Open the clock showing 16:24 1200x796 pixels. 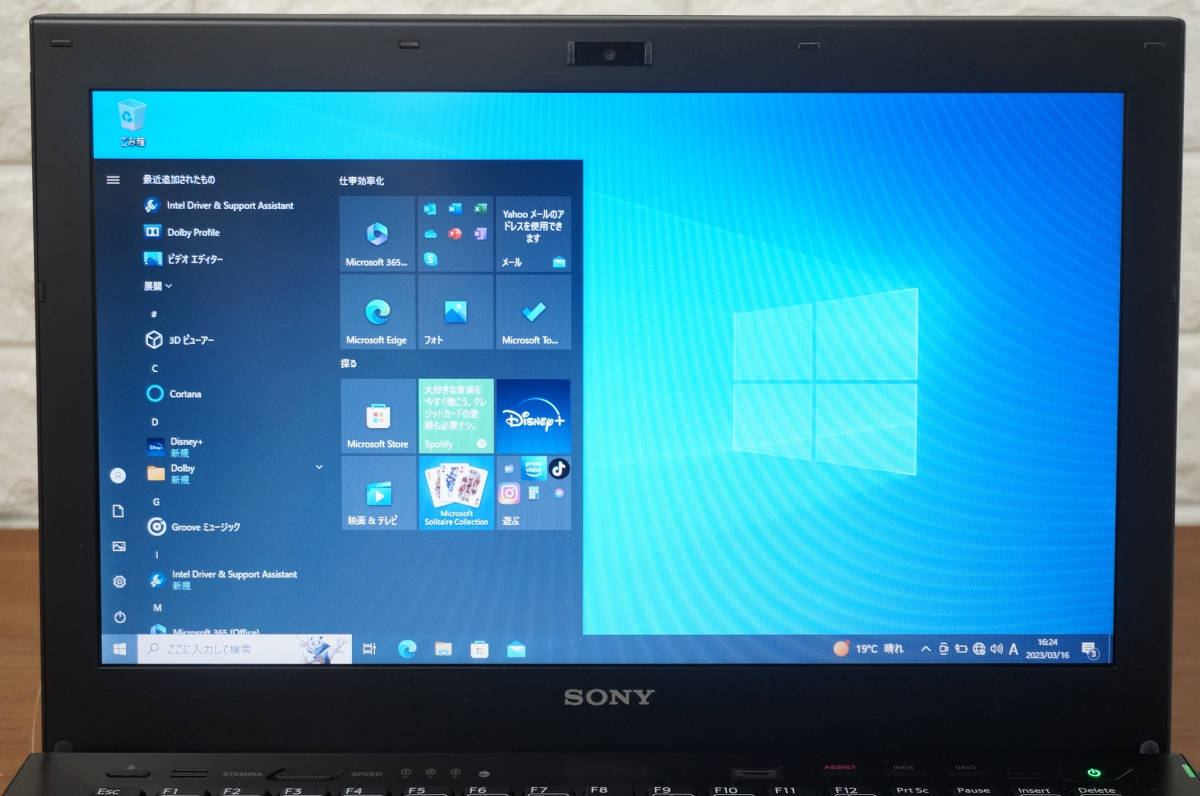[x=1048, y=649]
